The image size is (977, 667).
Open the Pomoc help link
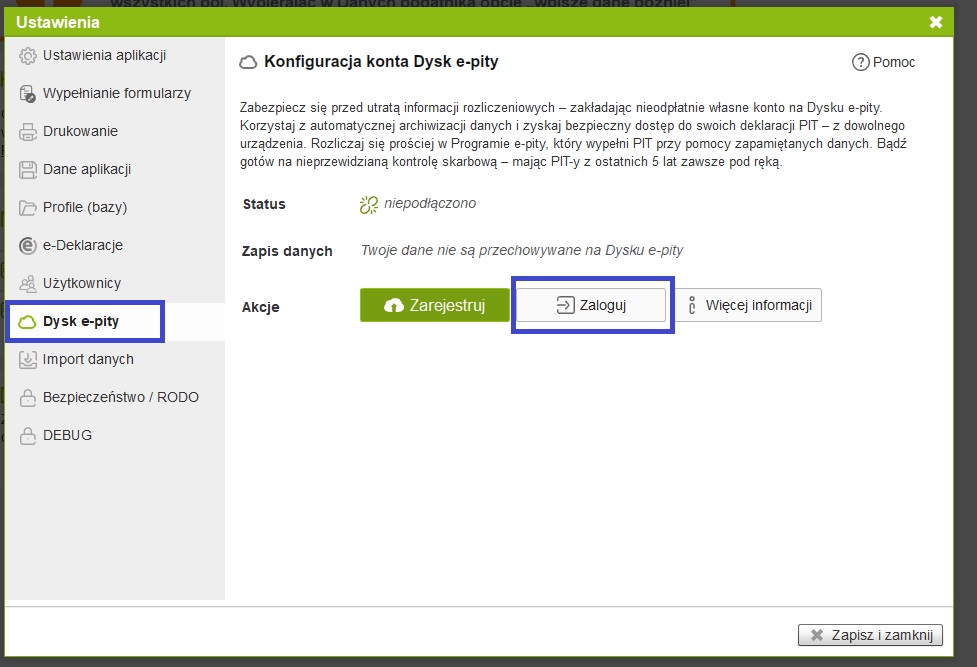coord(883,62)
